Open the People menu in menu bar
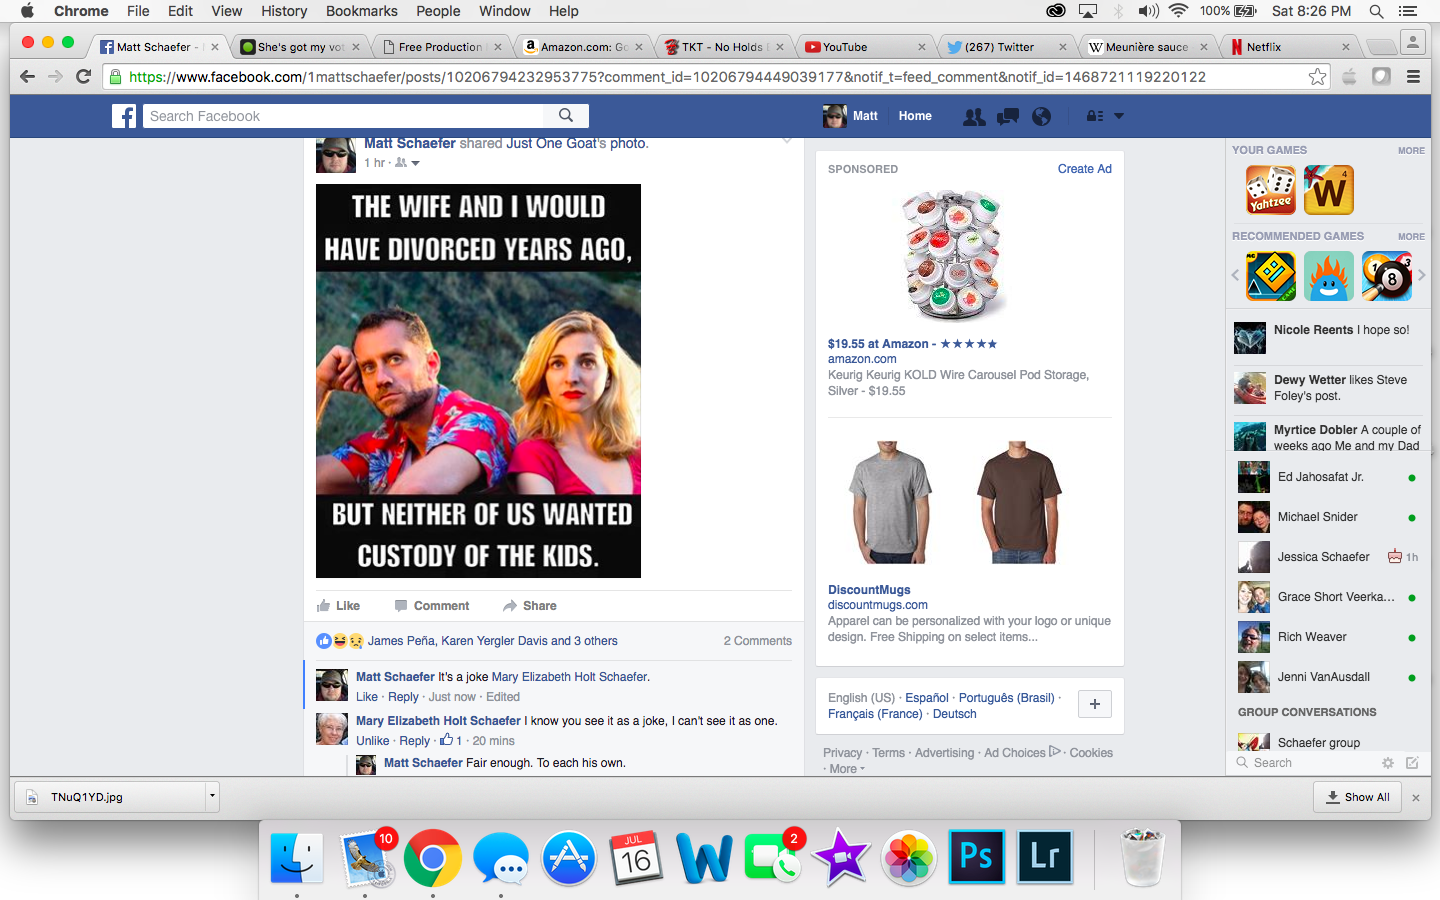 click(438, 11)
